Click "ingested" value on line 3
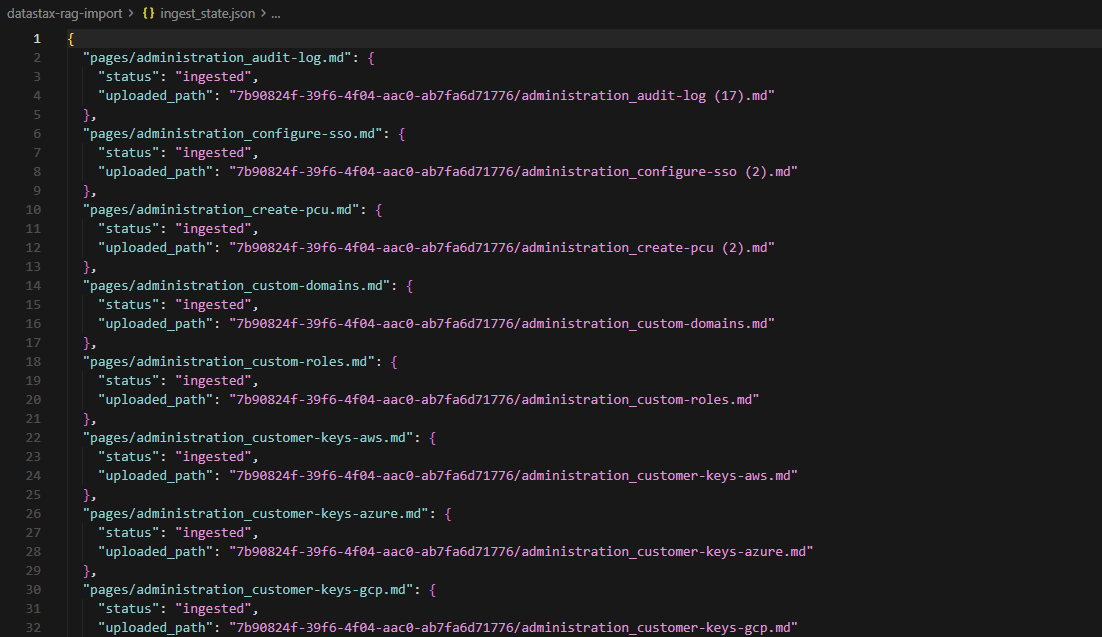This screenshot has height=637, width=1102. pyautogui.click(x=214, y=77)
